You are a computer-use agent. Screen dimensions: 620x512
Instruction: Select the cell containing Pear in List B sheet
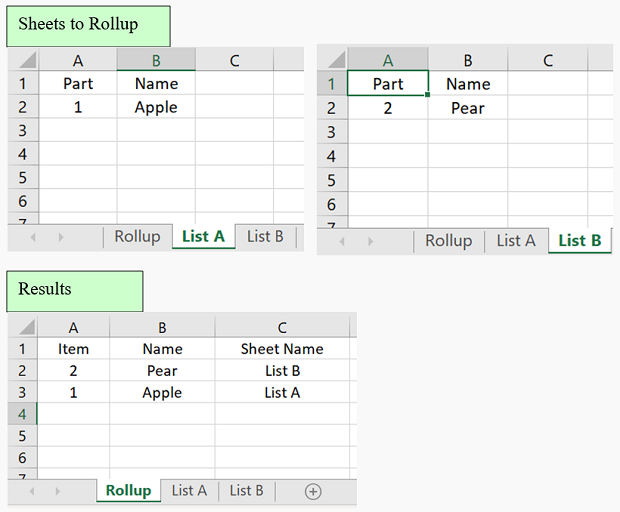click(467, 108)
